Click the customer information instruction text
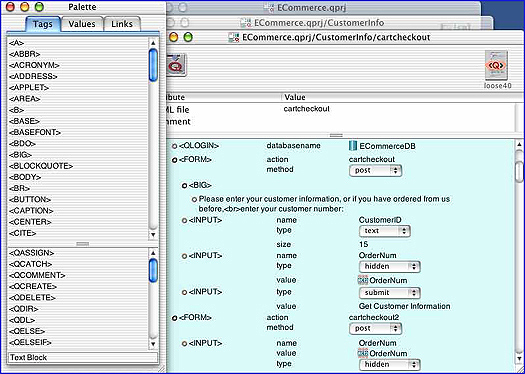The height and width of the screenshot is (374, 525). coord(324,204)
